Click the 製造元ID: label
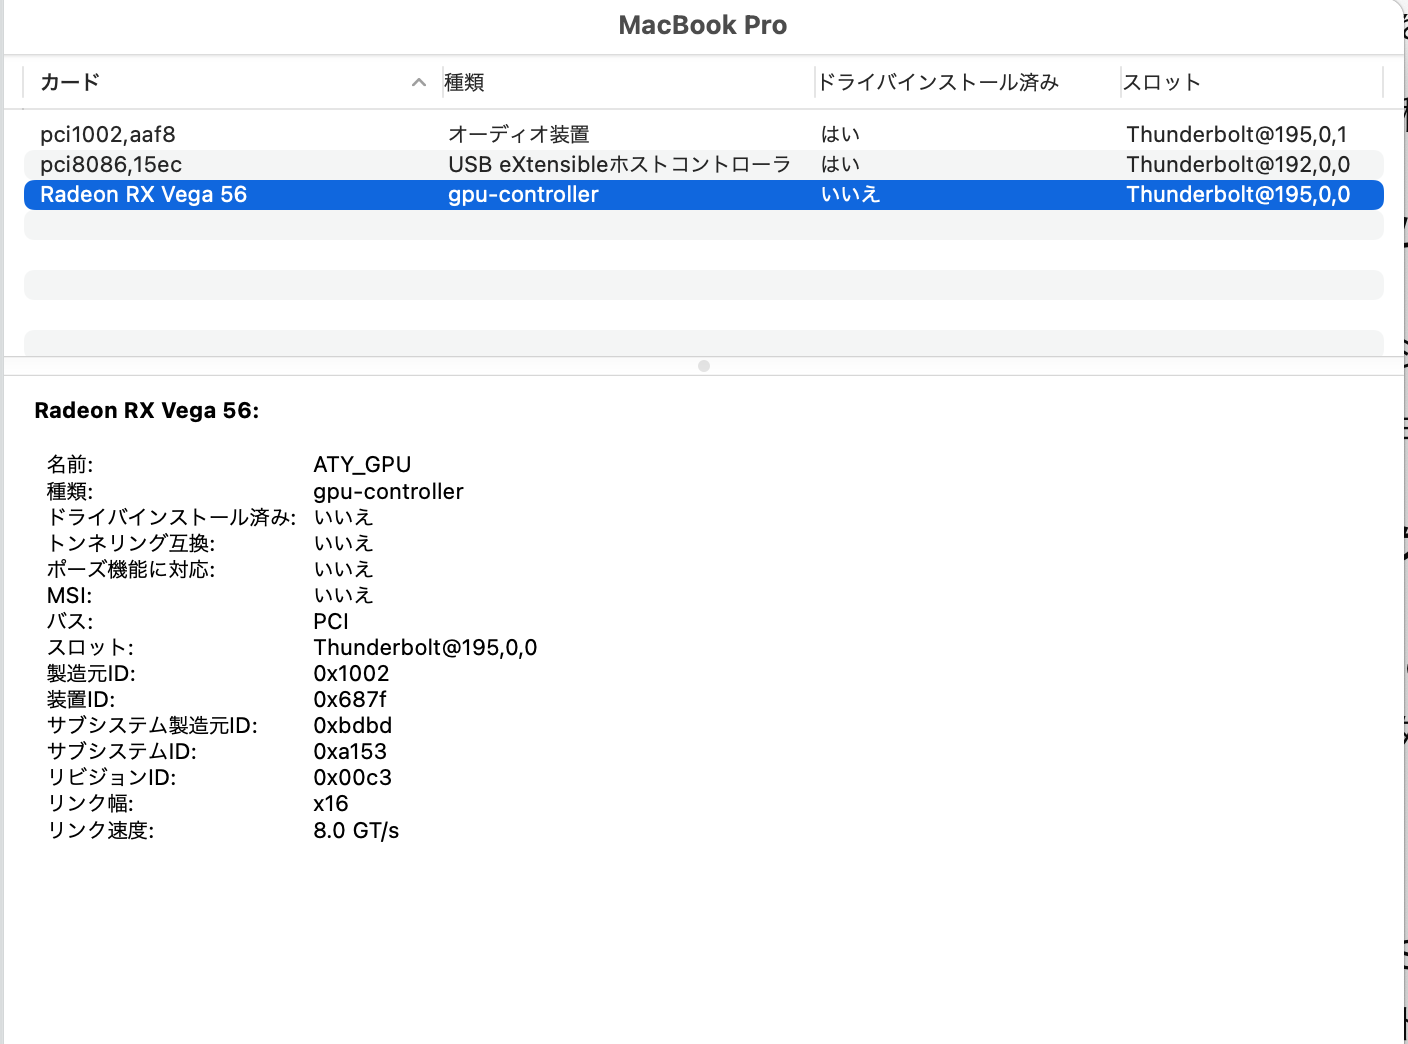1408x1044 pixels. point(91,673)
